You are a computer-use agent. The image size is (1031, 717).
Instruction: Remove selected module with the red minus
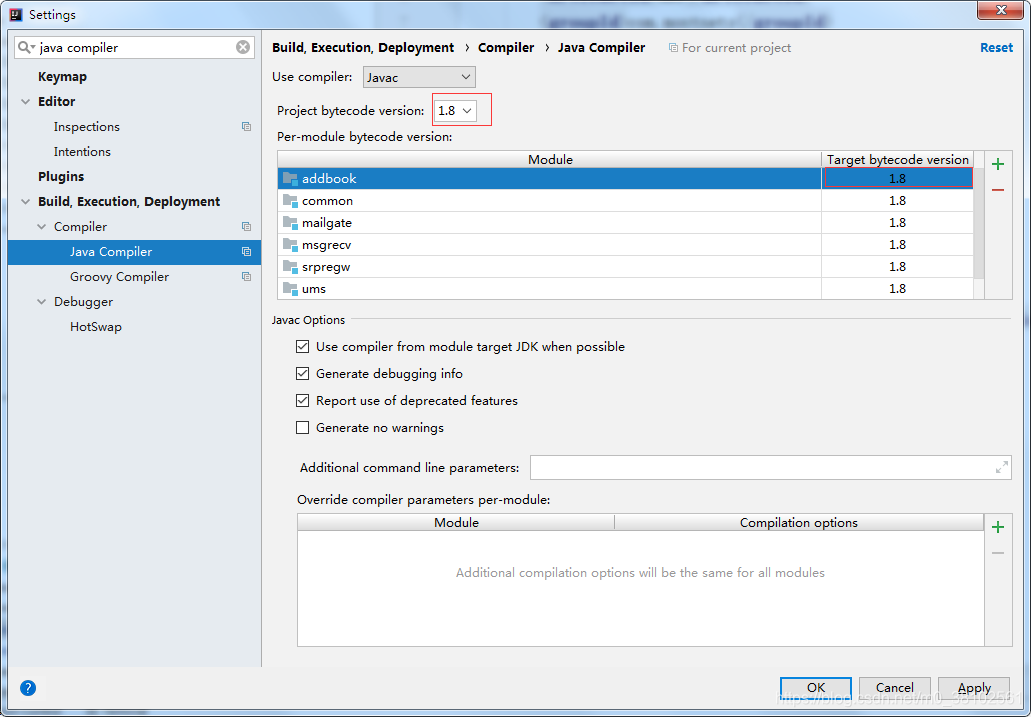998,190
